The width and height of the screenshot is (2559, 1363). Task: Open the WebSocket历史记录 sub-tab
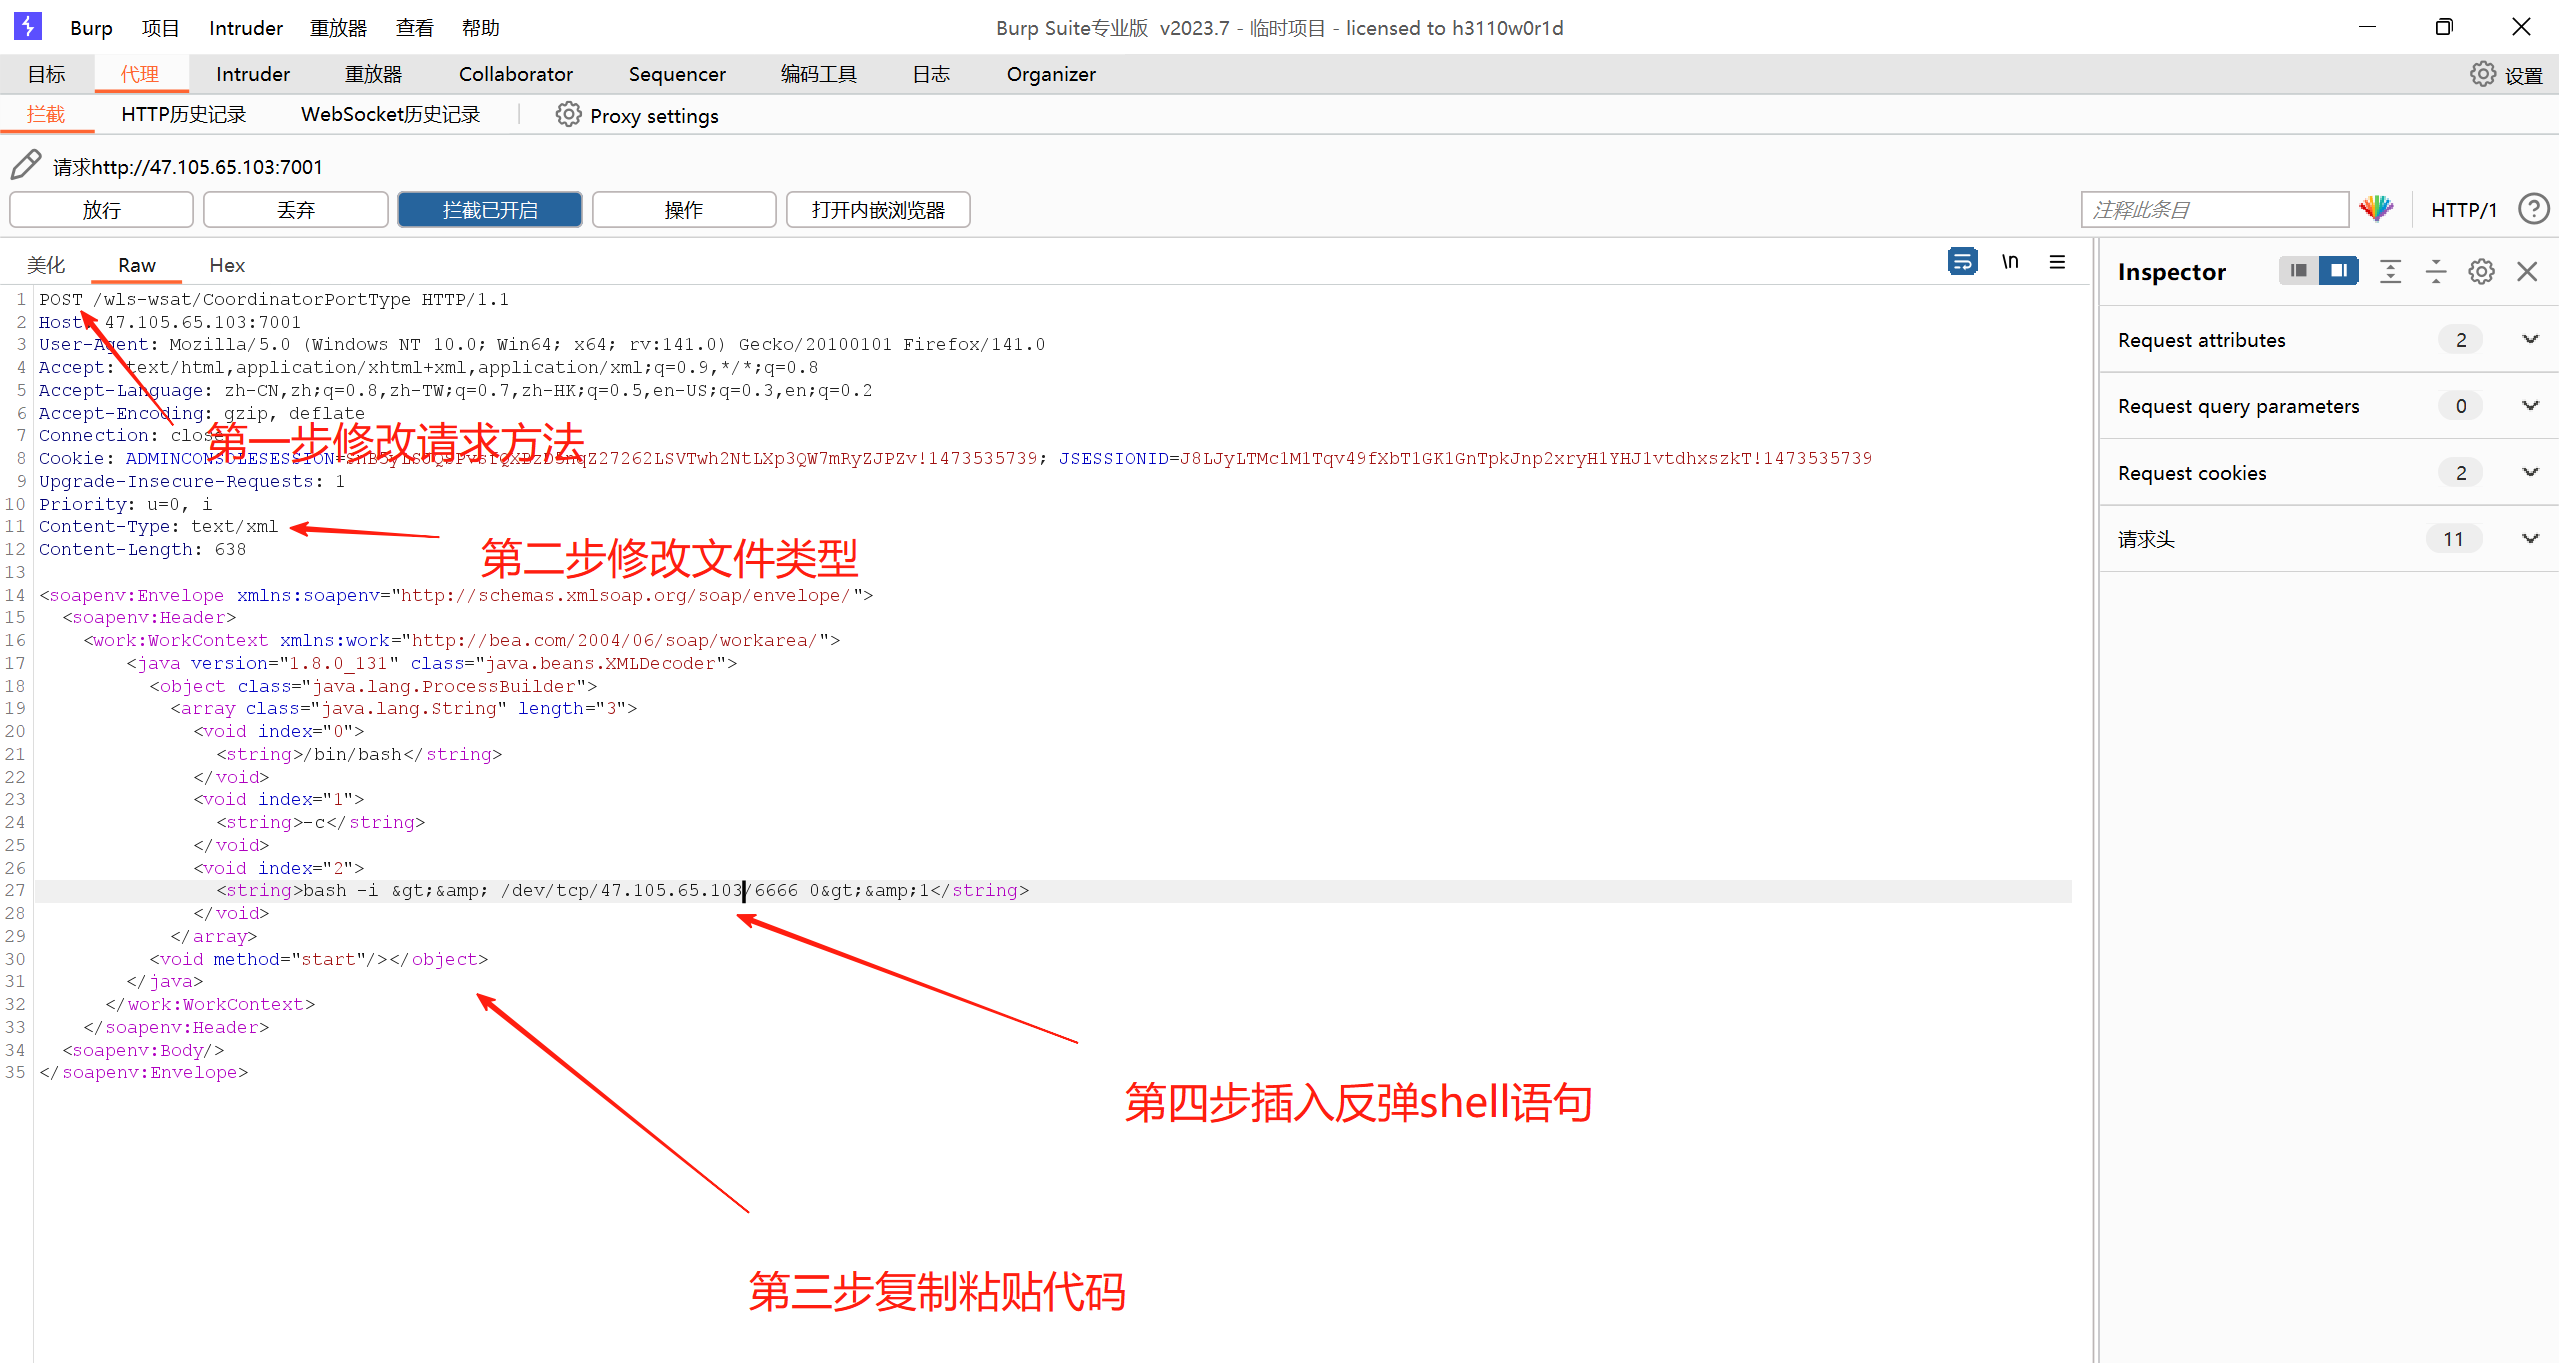[390, 114]
